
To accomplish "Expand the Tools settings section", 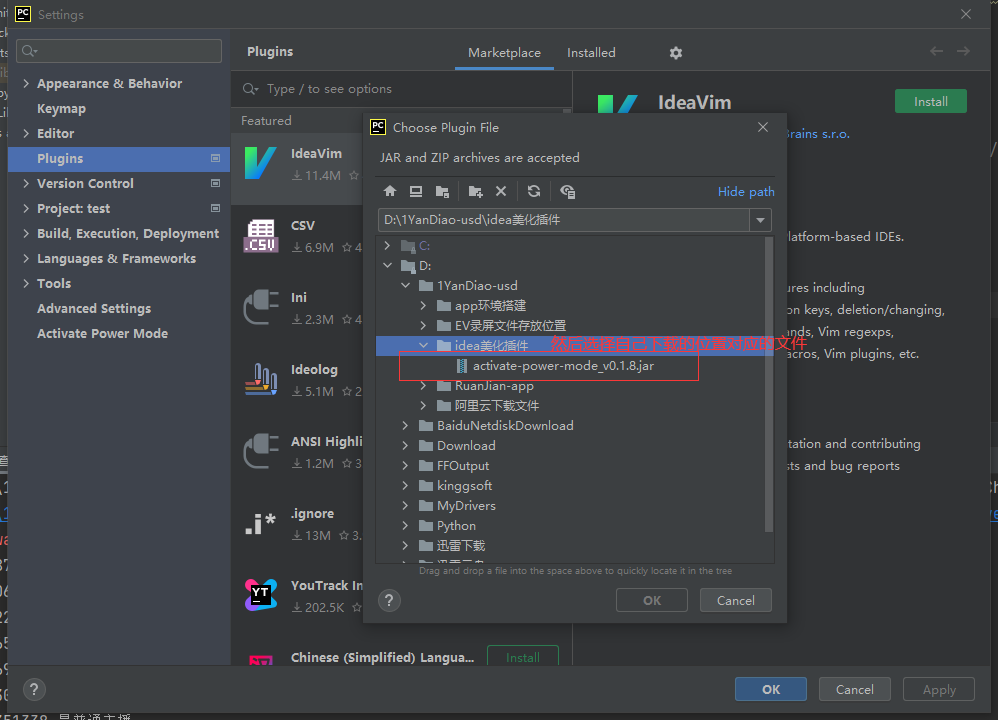I will (26, 283).
